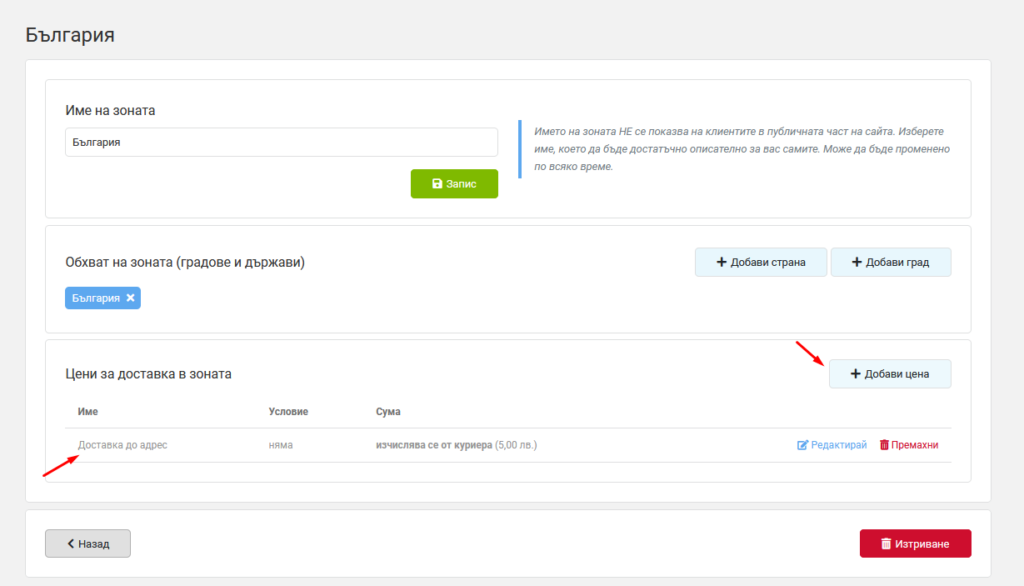Image resolution: width=1024 pixels, height=586 pixels.
Task: Click the няма condition cell
Action: click(281, 445)
